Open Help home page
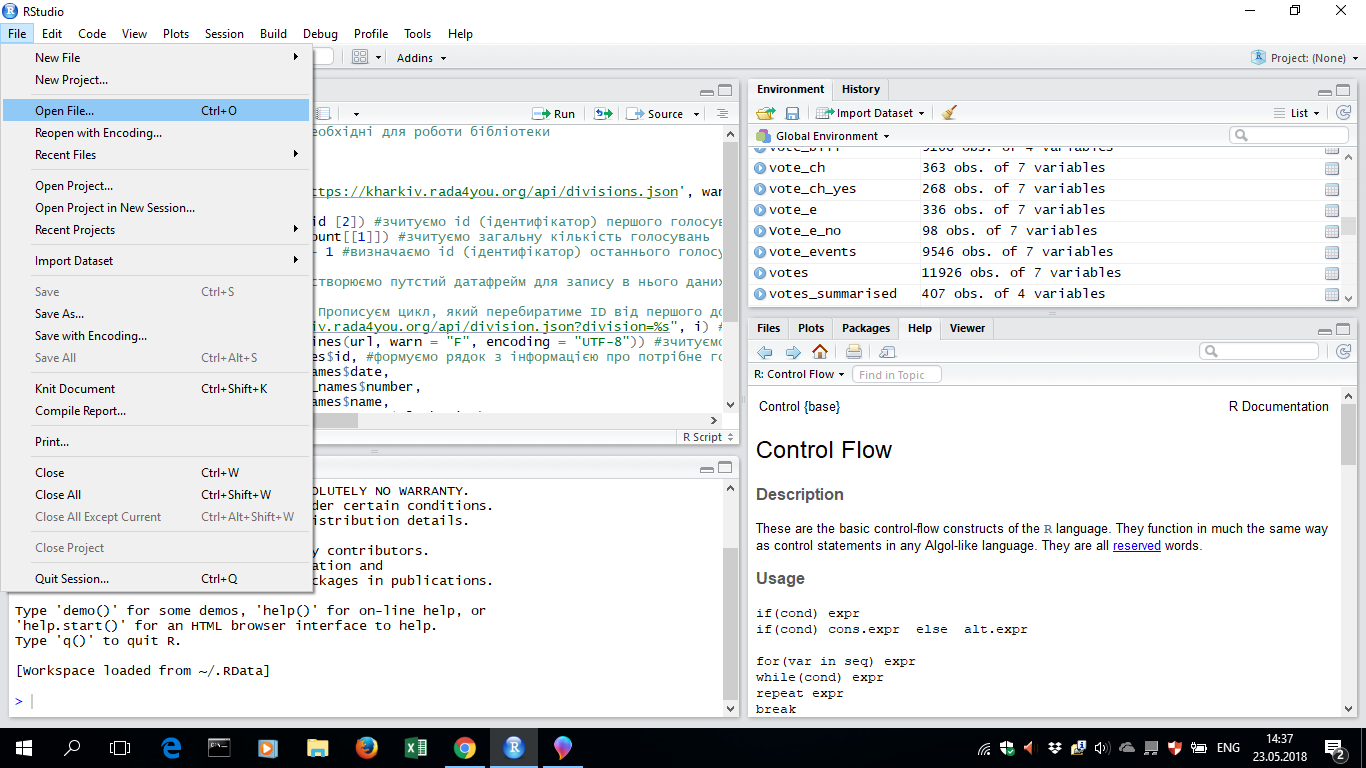This screenshot has height=768, width=1366. tap(820, 351)
